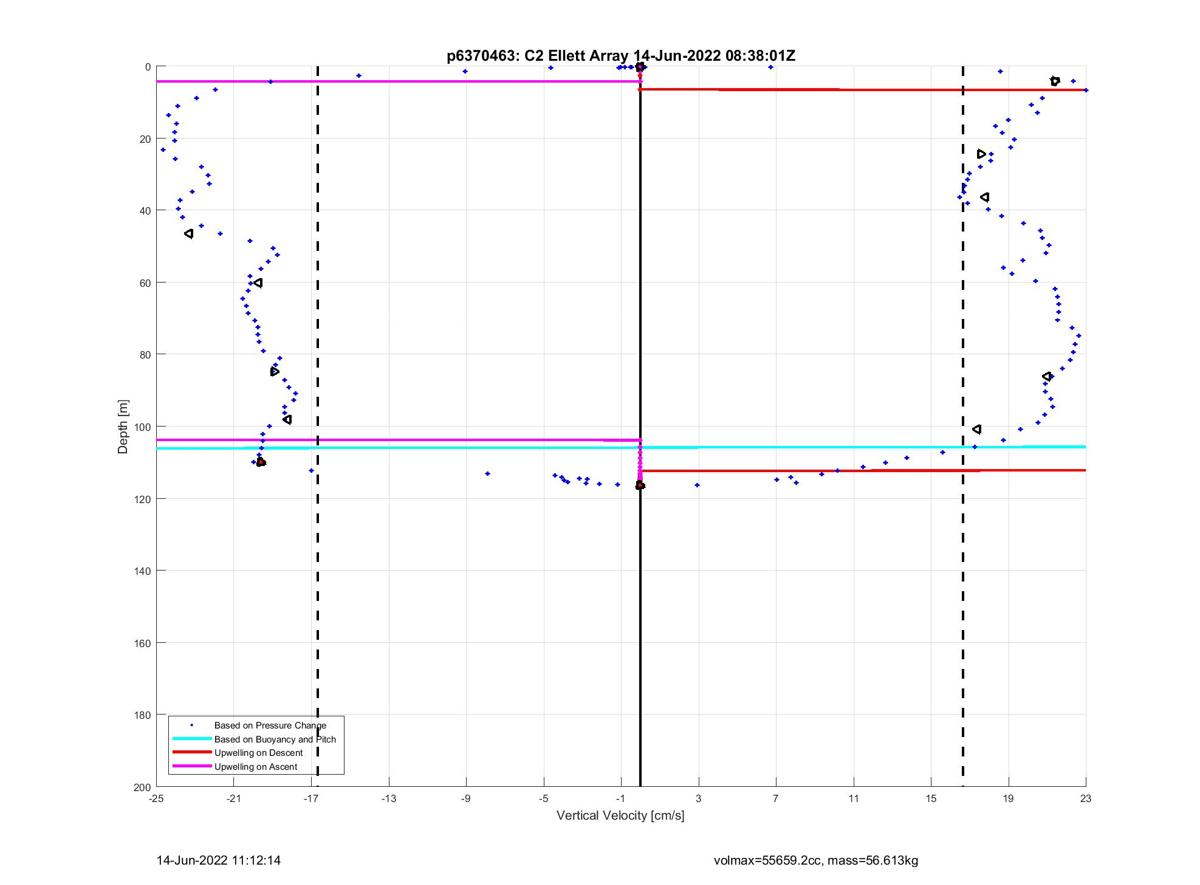The image size is (1200, 885).
Task: Click the depth tick label '60'
Action: (145, 283)
